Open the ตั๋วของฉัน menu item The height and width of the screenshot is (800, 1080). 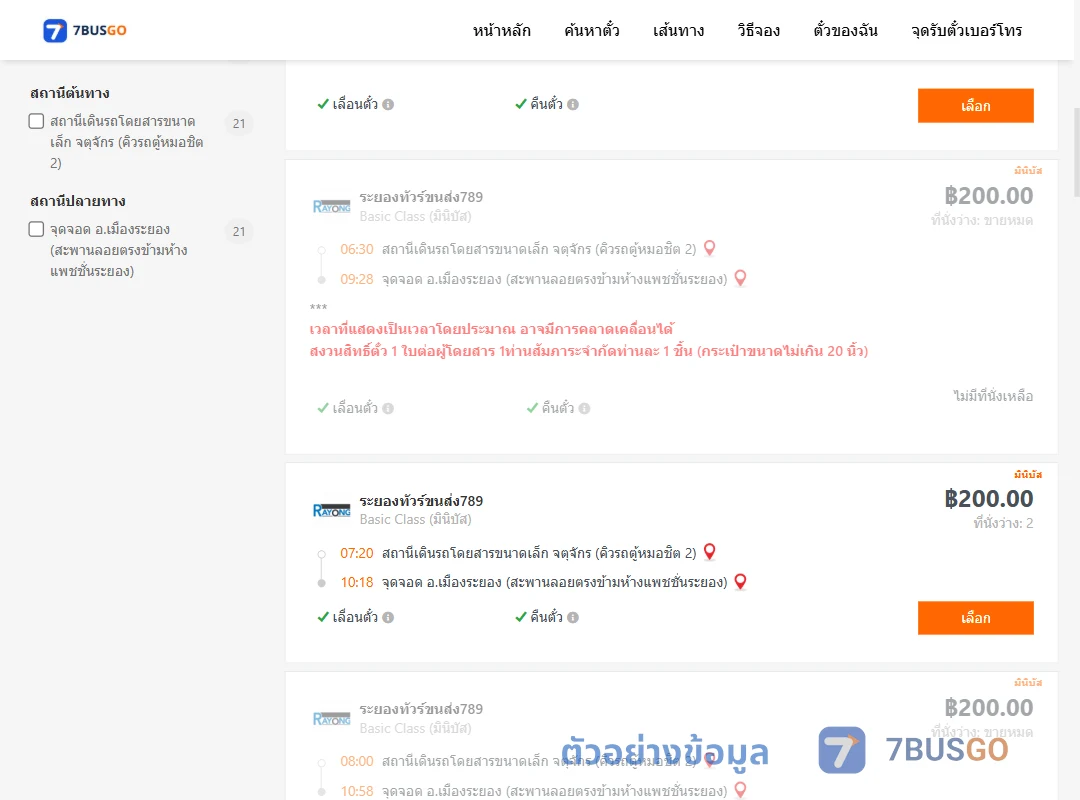[x=845, y=30]
